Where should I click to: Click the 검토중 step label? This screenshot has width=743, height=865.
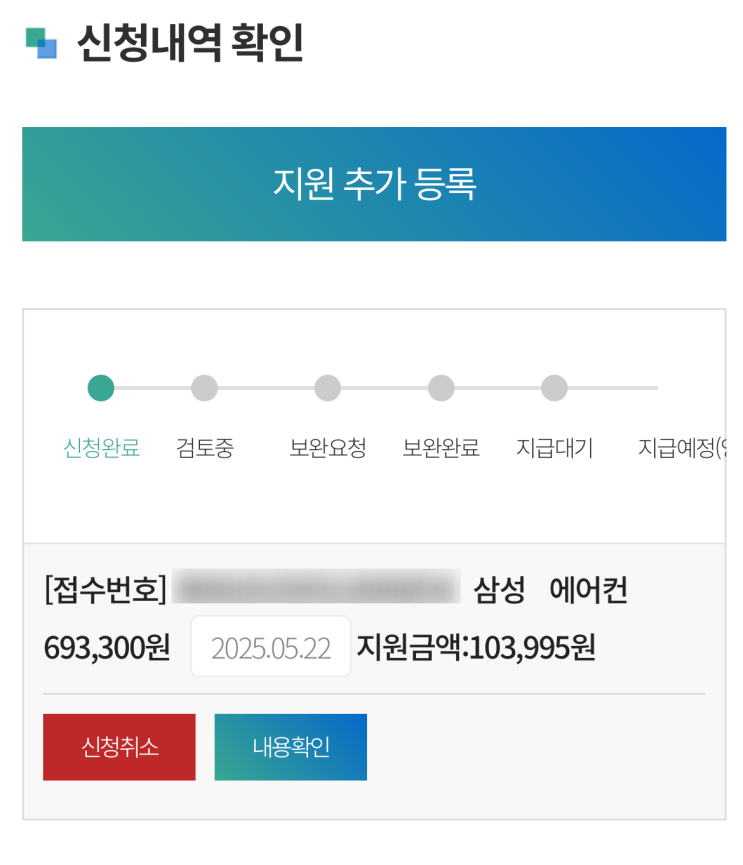pos(205,448)
